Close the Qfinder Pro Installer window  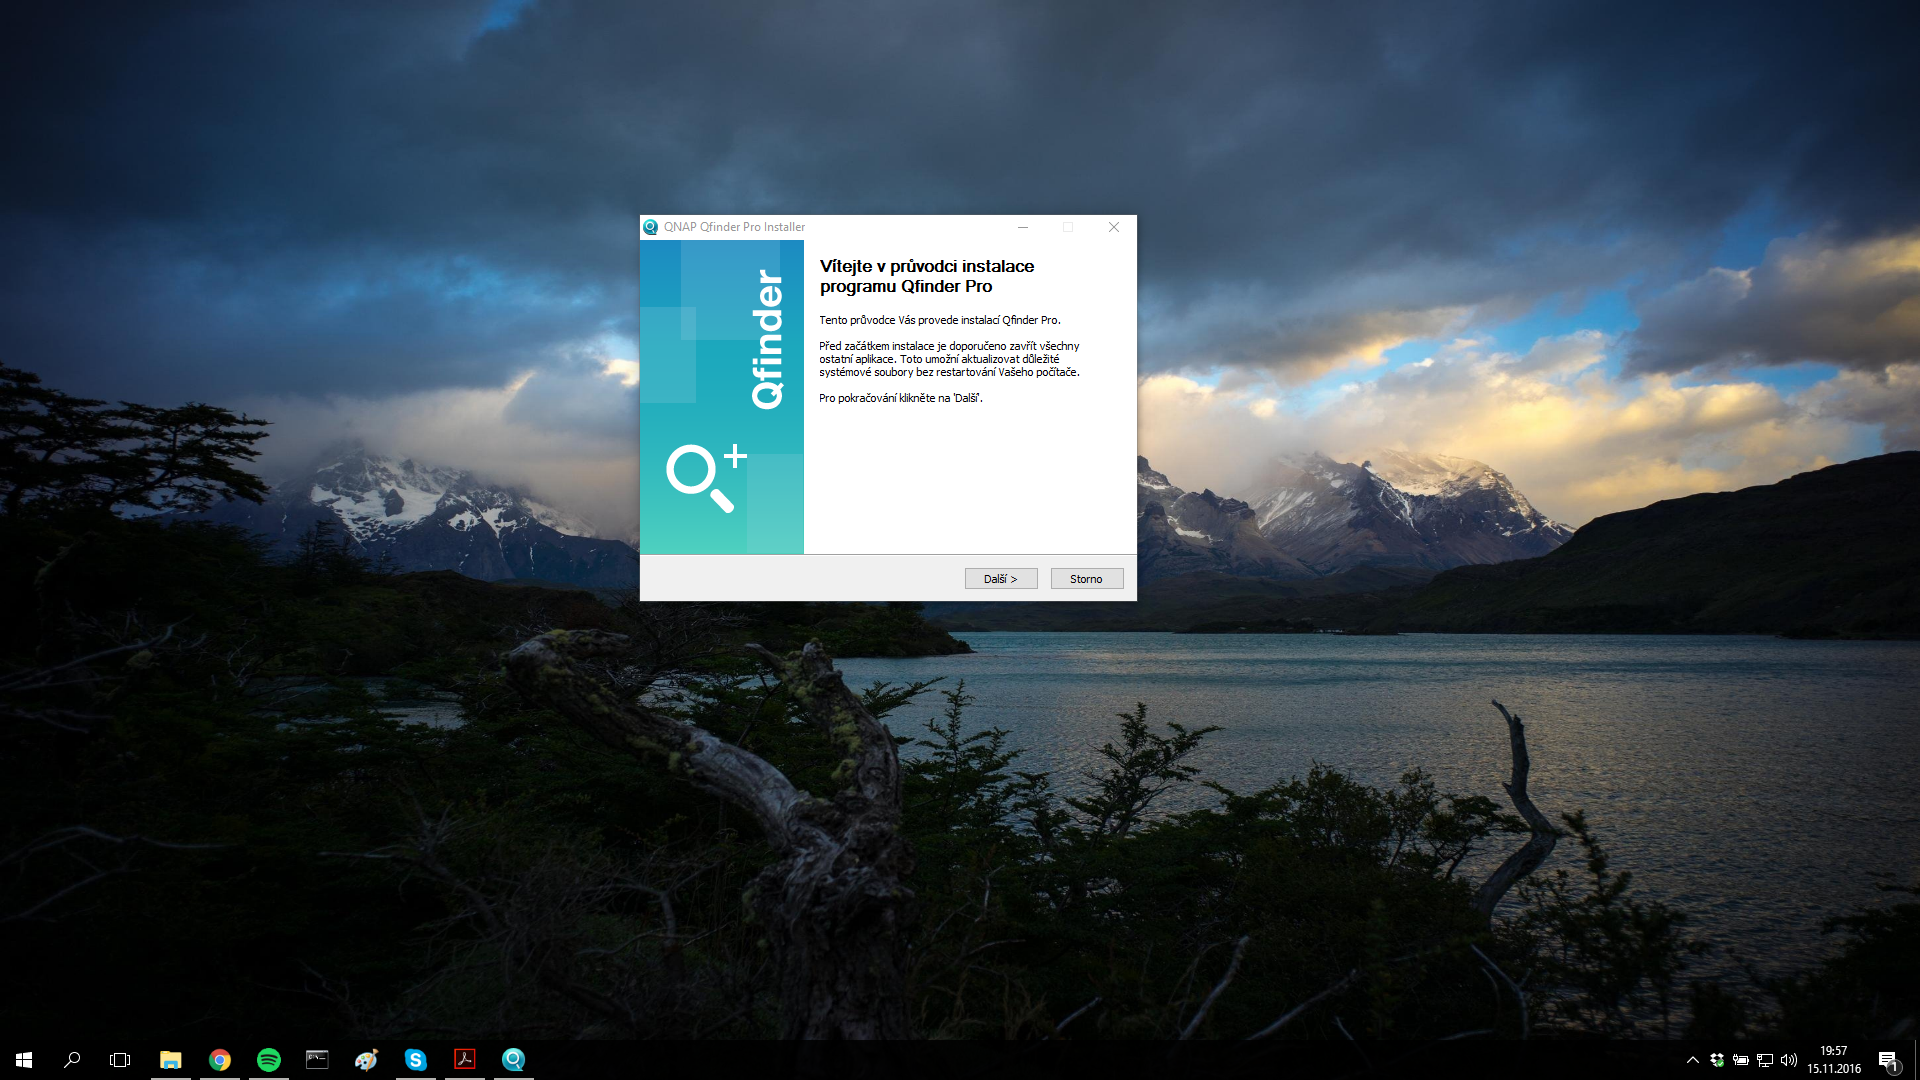point(1113,227)
